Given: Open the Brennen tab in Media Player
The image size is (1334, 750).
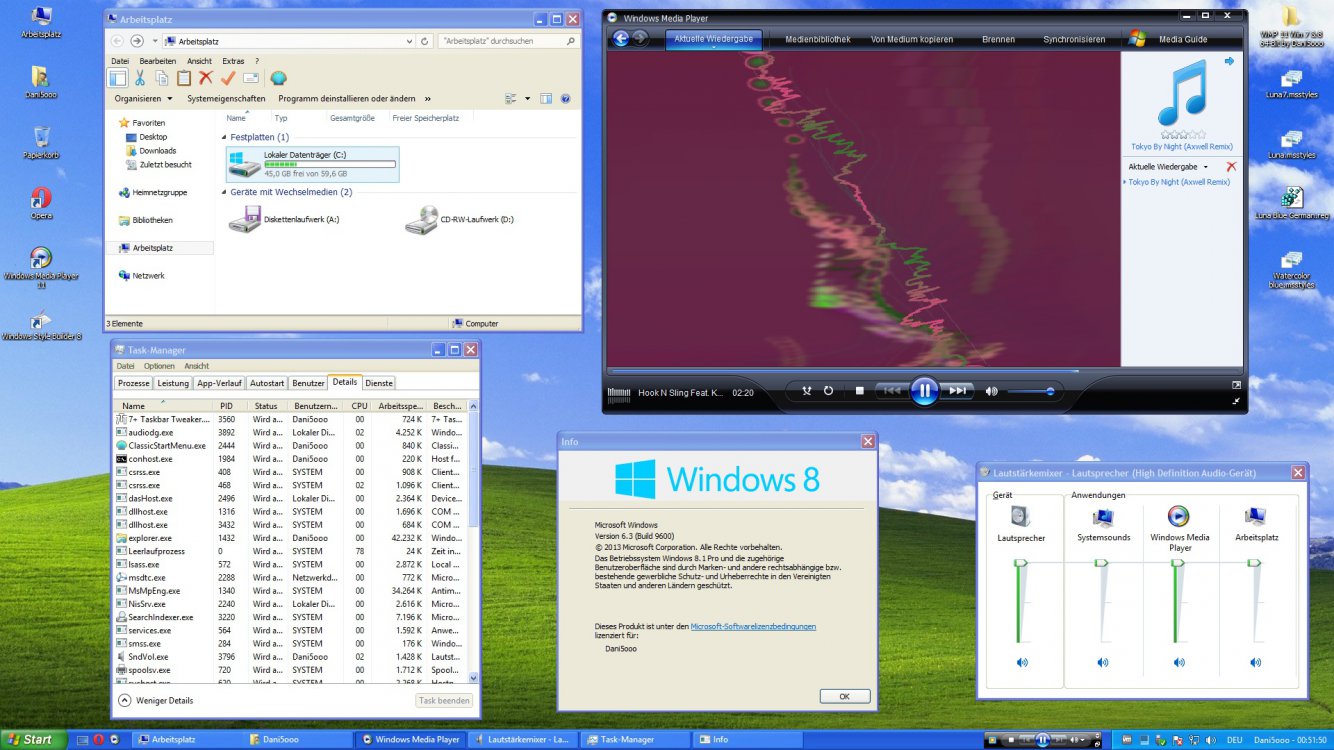Looking at the screenshot, I should tap(998, 40).
